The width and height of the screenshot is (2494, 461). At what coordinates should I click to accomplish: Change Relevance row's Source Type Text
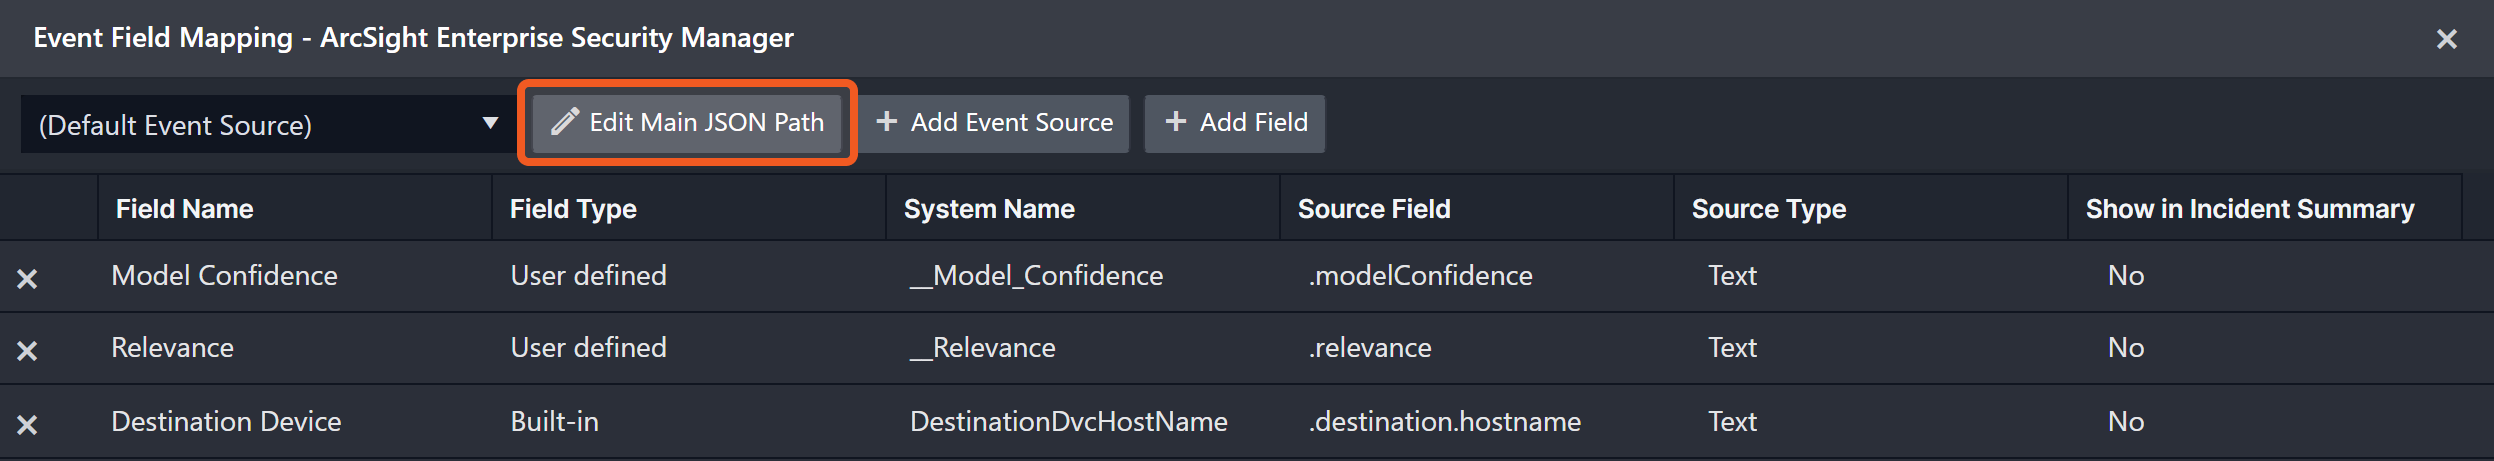(1732, 348)
